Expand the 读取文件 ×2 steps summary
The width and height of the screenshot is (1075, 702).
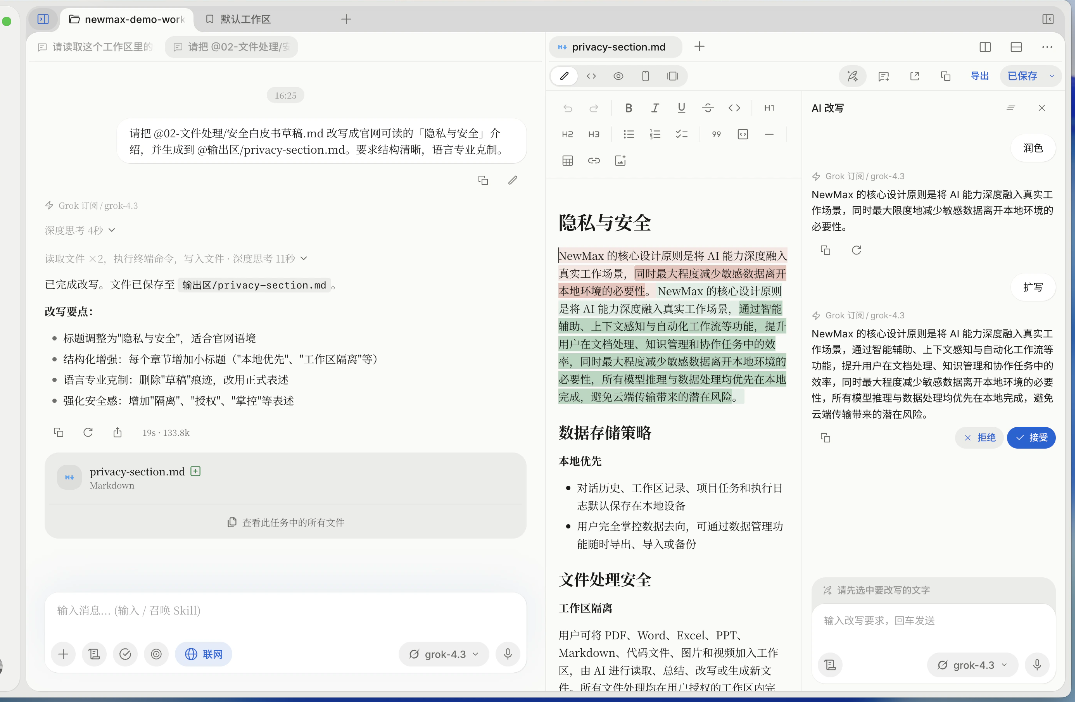pyautogui.click(x=176, y=258)
